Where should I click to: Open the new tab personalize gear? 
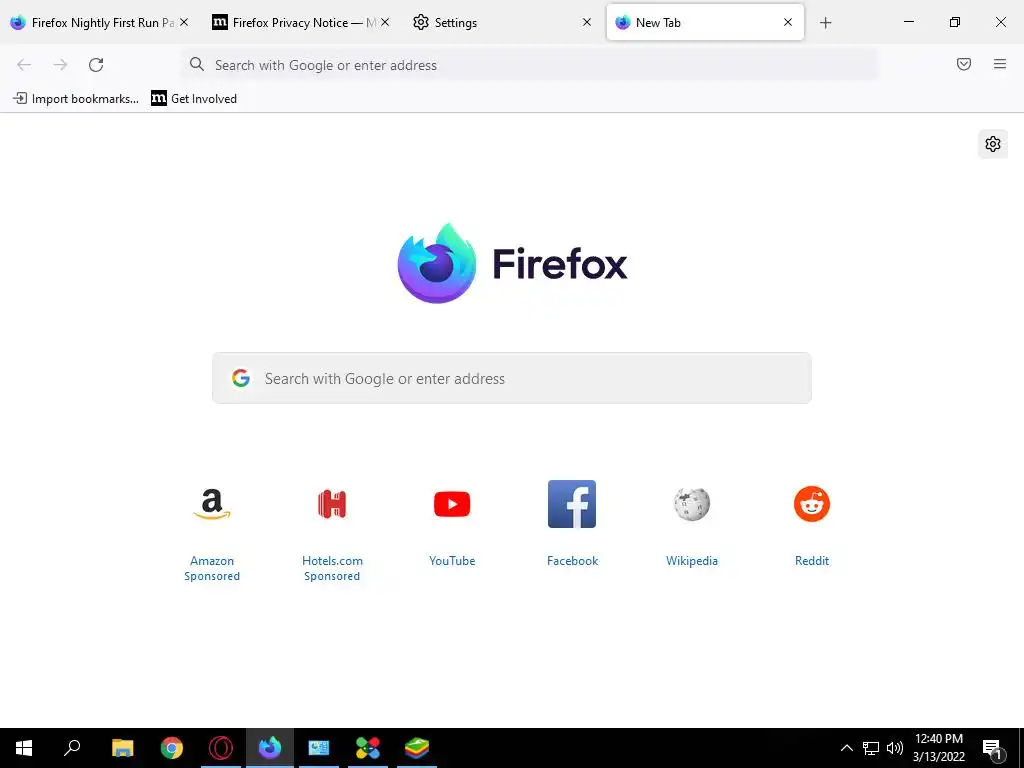coord(993,144)
